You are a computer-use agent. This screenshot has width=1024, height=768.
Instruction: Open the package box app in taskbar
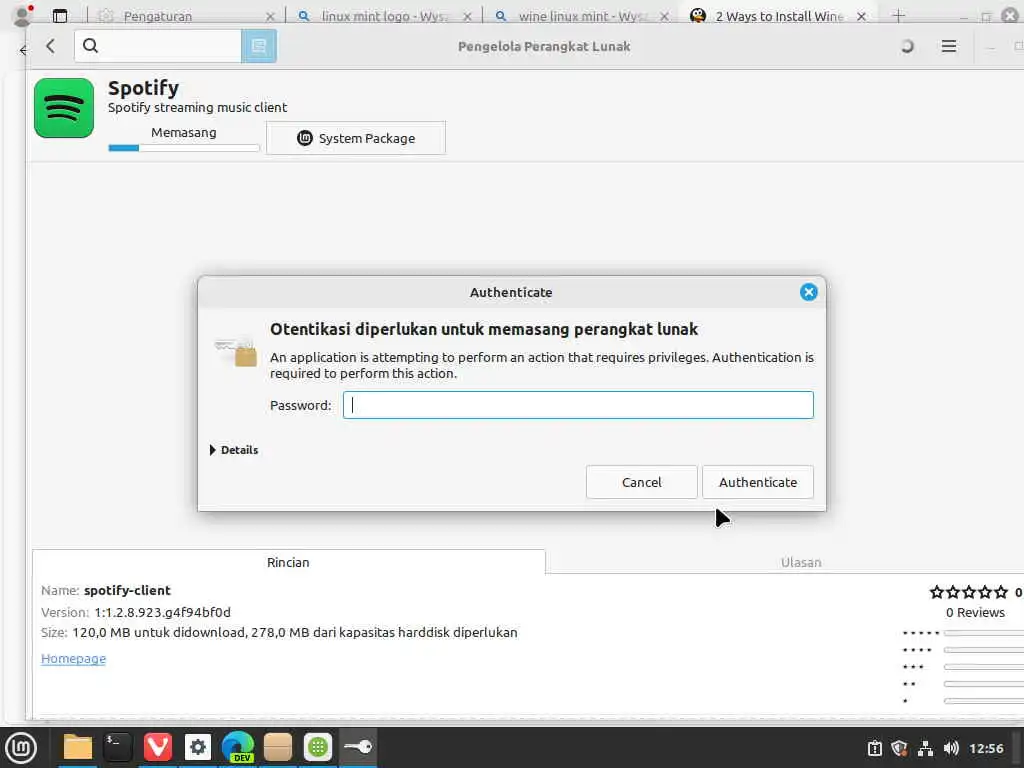(x=278, y=747)
